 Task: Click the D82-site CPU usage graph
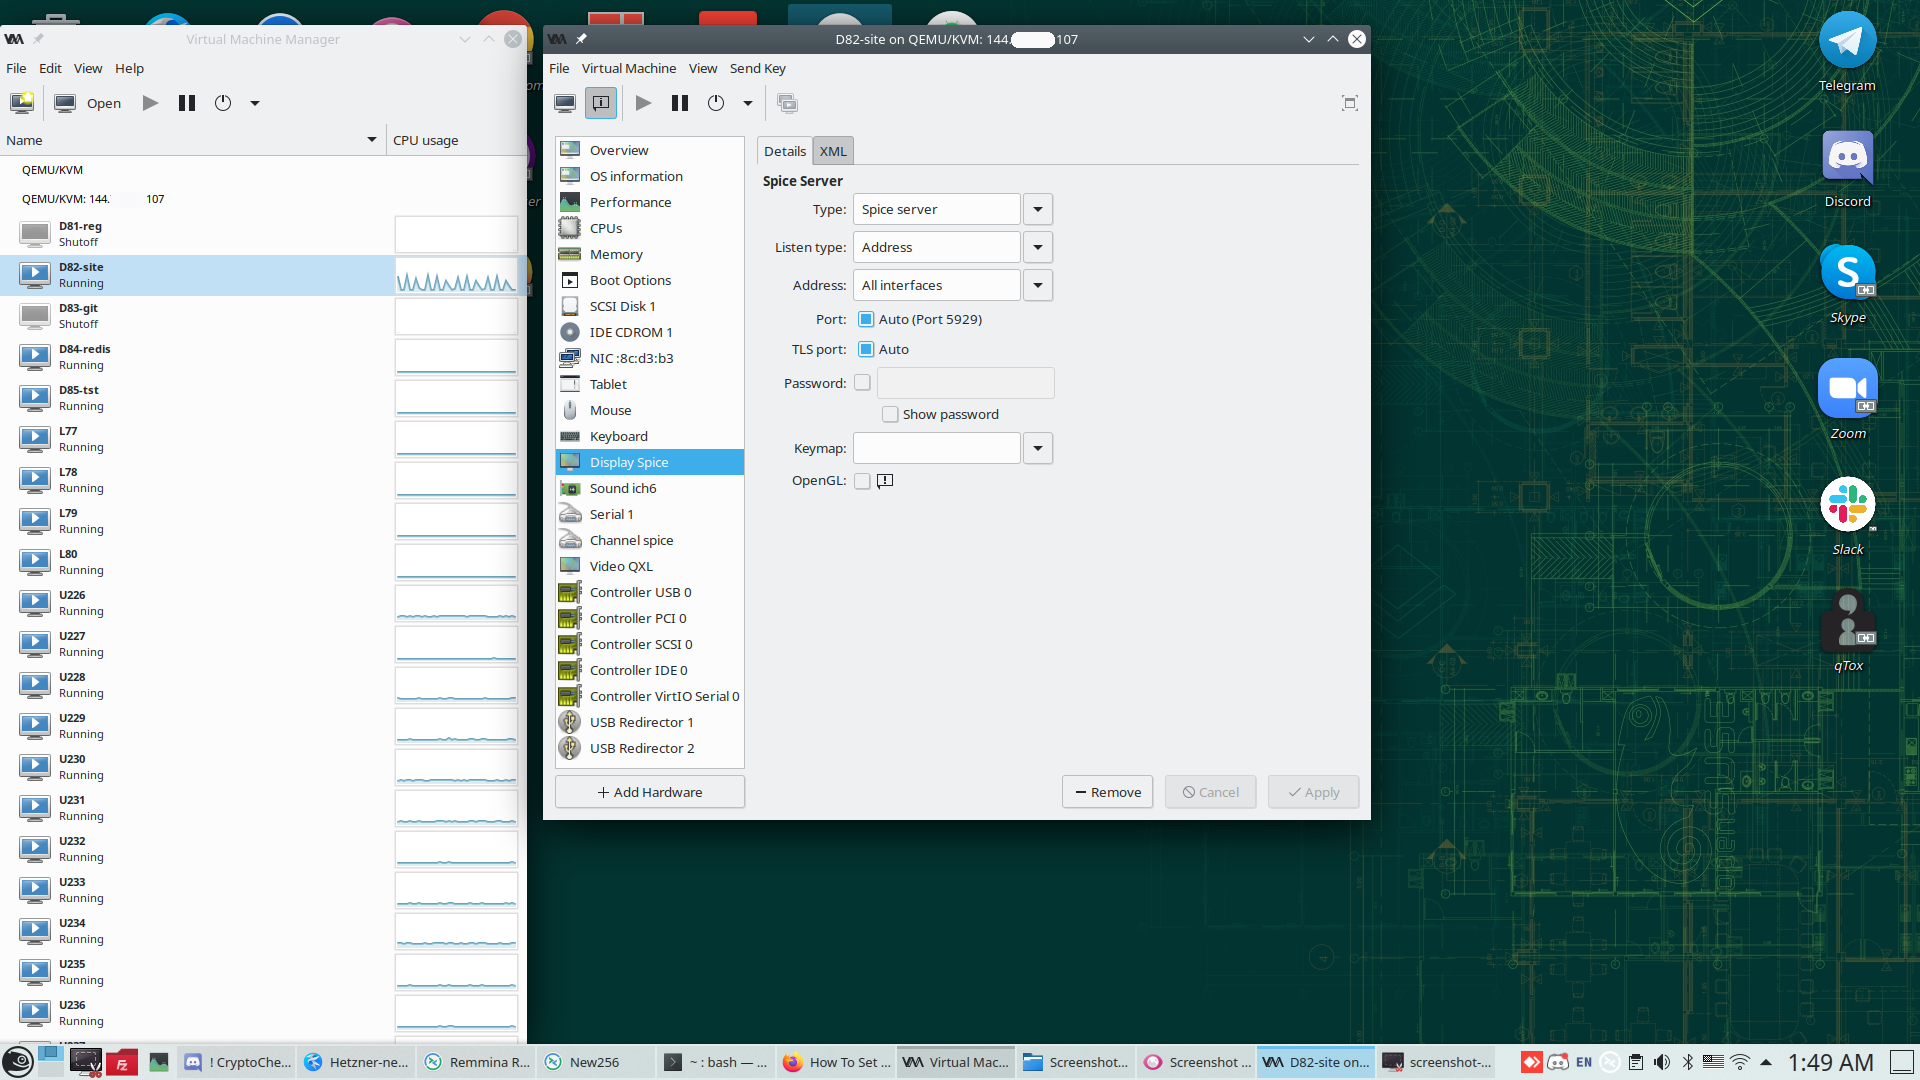pyautogui.click(x=456, y=275)
